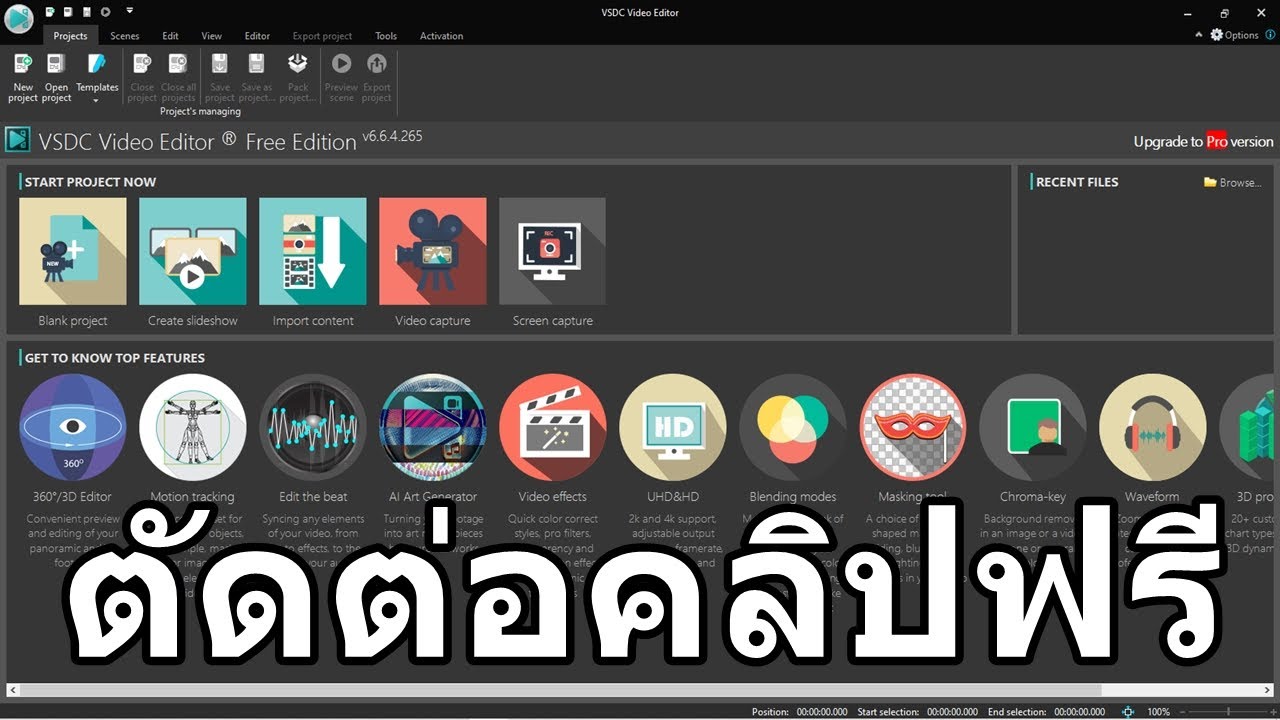The image size is (1280, 720).
Task: Click the blue info icon beside Options
Action: (1270, 35)
